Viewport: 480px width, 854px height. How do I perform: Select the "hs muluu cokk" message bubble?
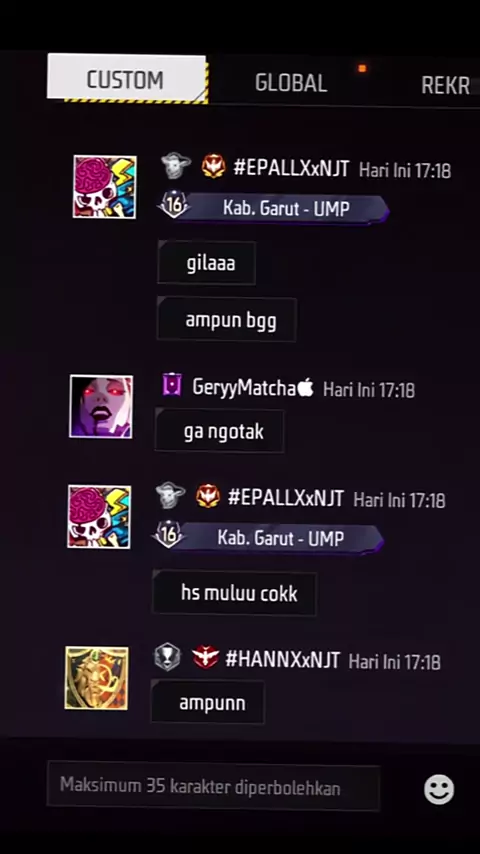click(x=235, y=593)
